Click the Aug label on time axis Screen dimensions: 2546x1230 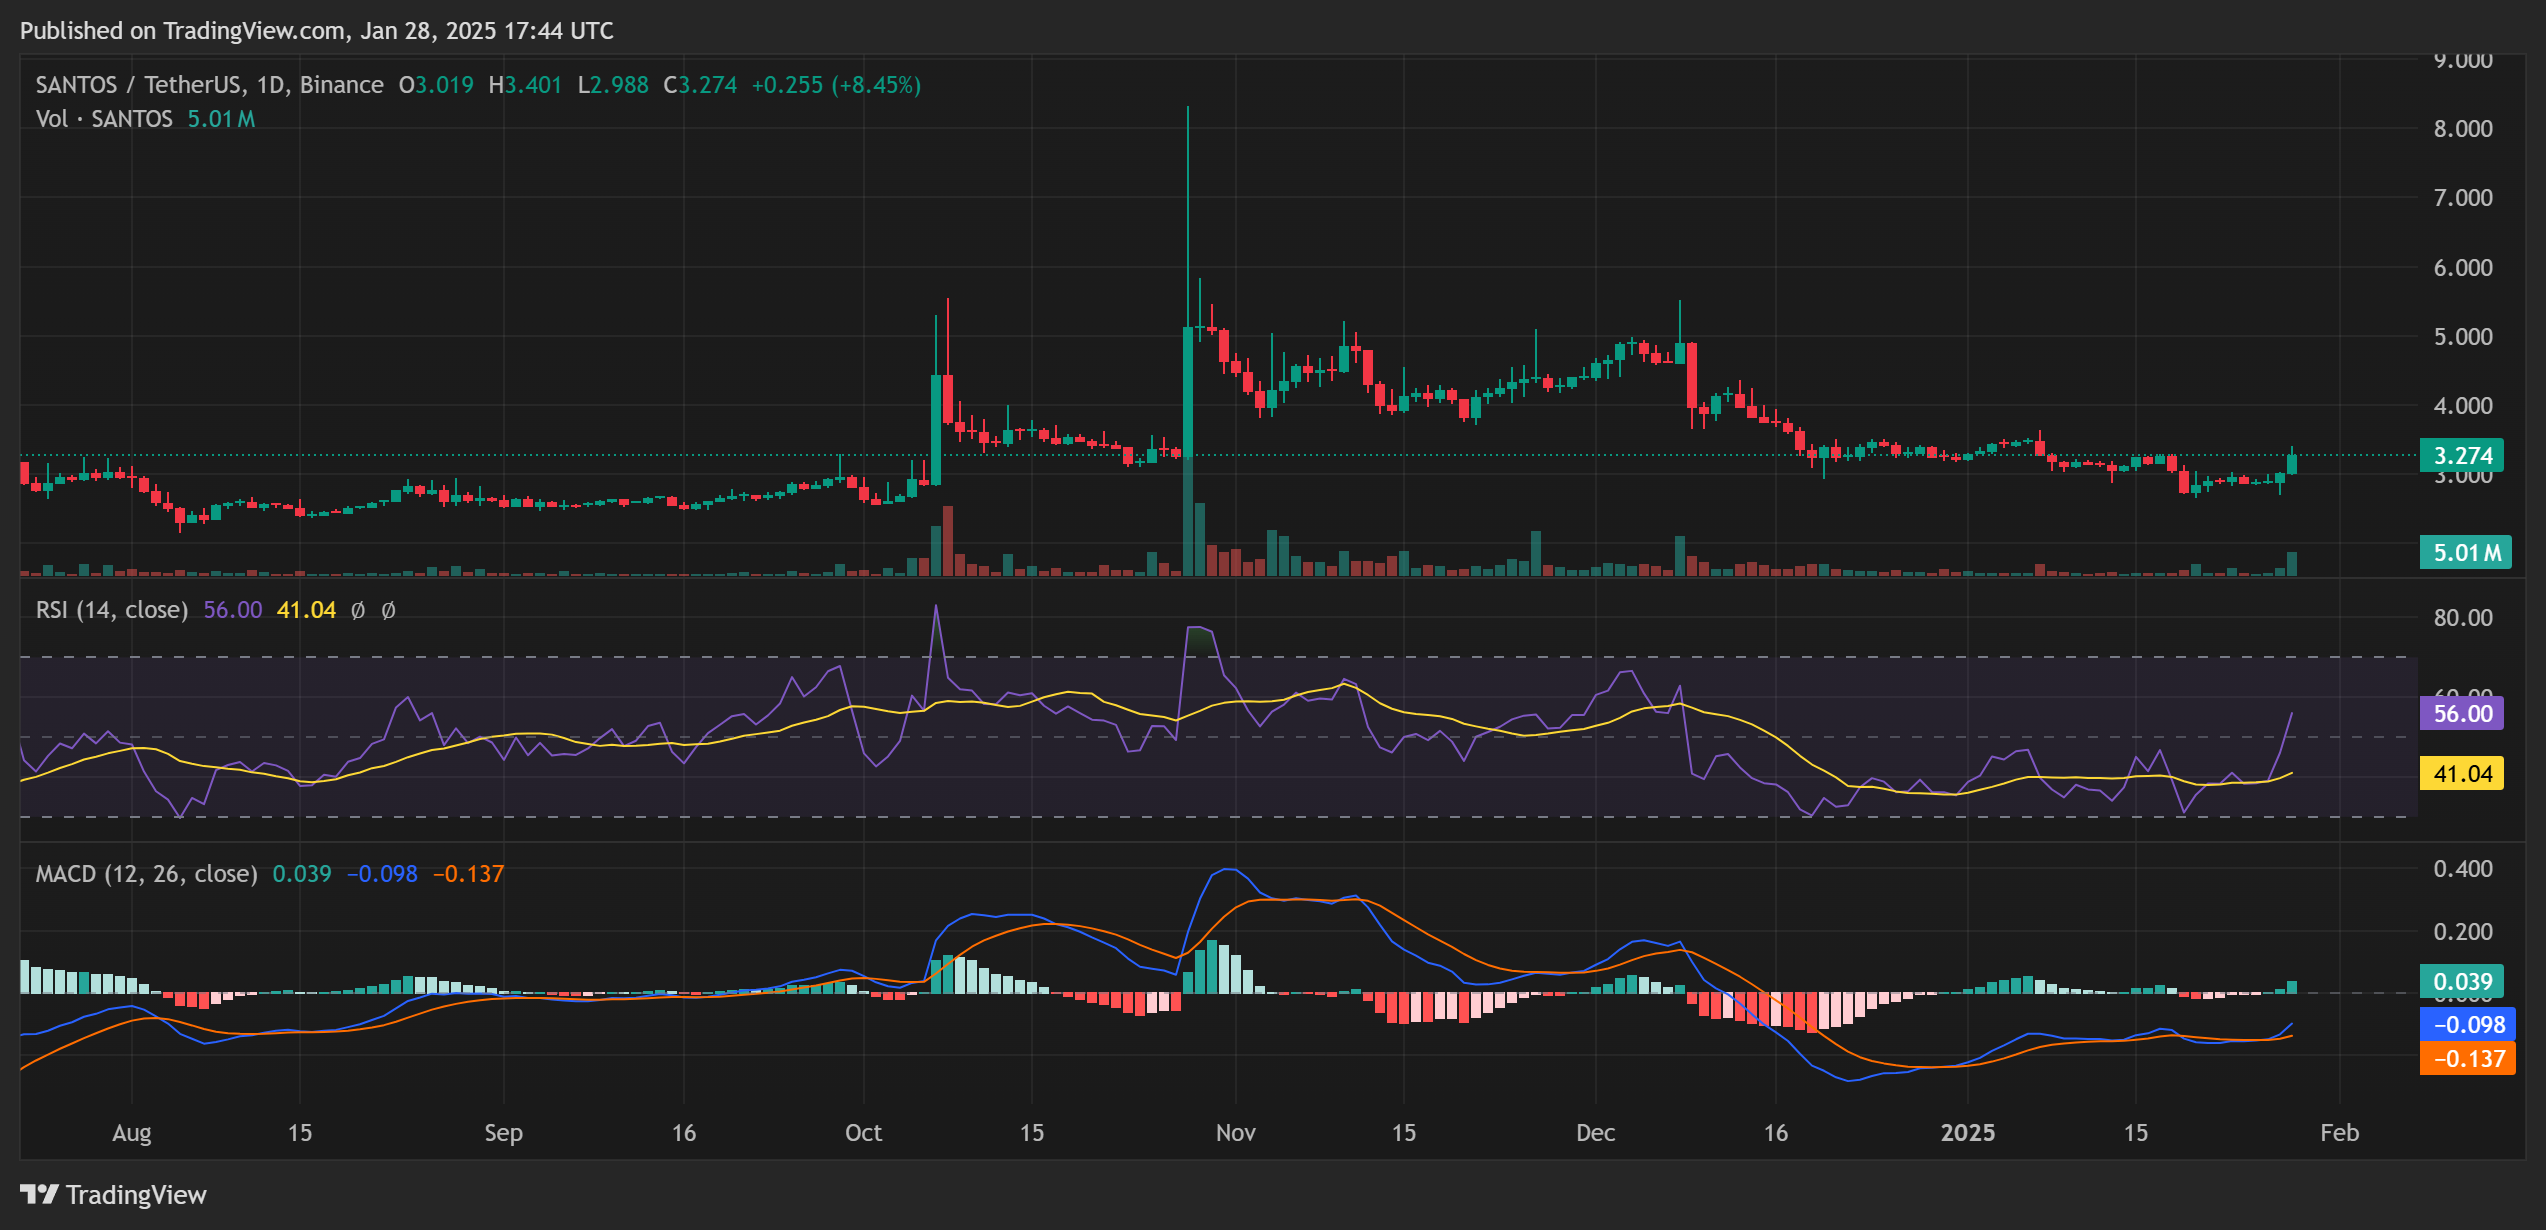(132, 1133)
